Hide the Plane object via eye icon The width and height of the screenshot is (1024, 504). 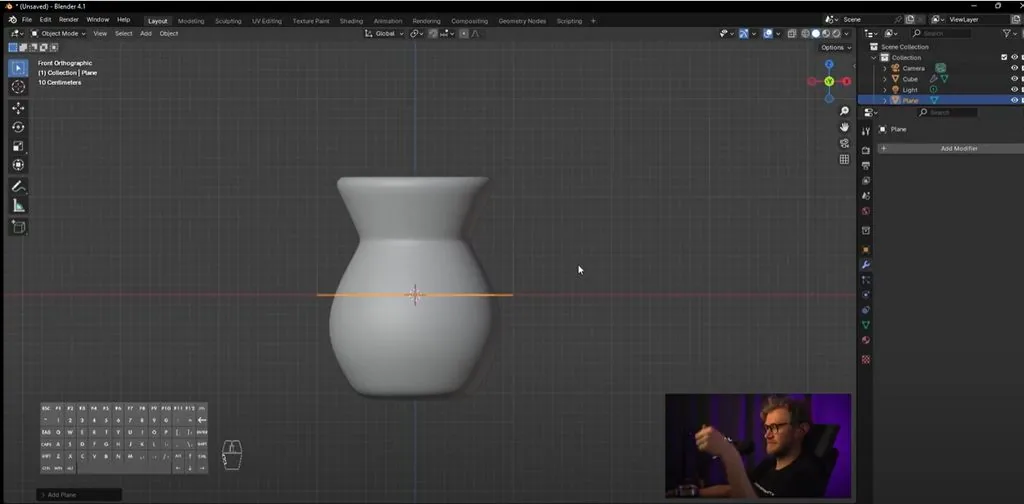[x=1014, y=100]
